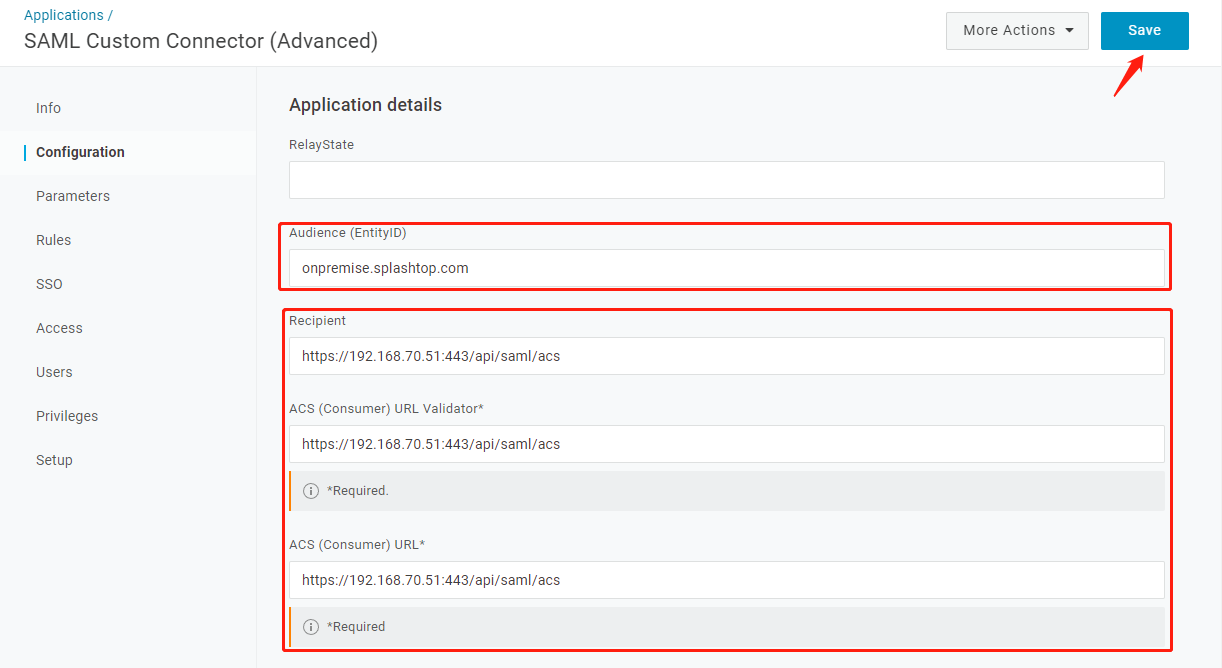Select the Configuration sidebar tab
The image size is (1222, 668).
click(x=80, y=152)
